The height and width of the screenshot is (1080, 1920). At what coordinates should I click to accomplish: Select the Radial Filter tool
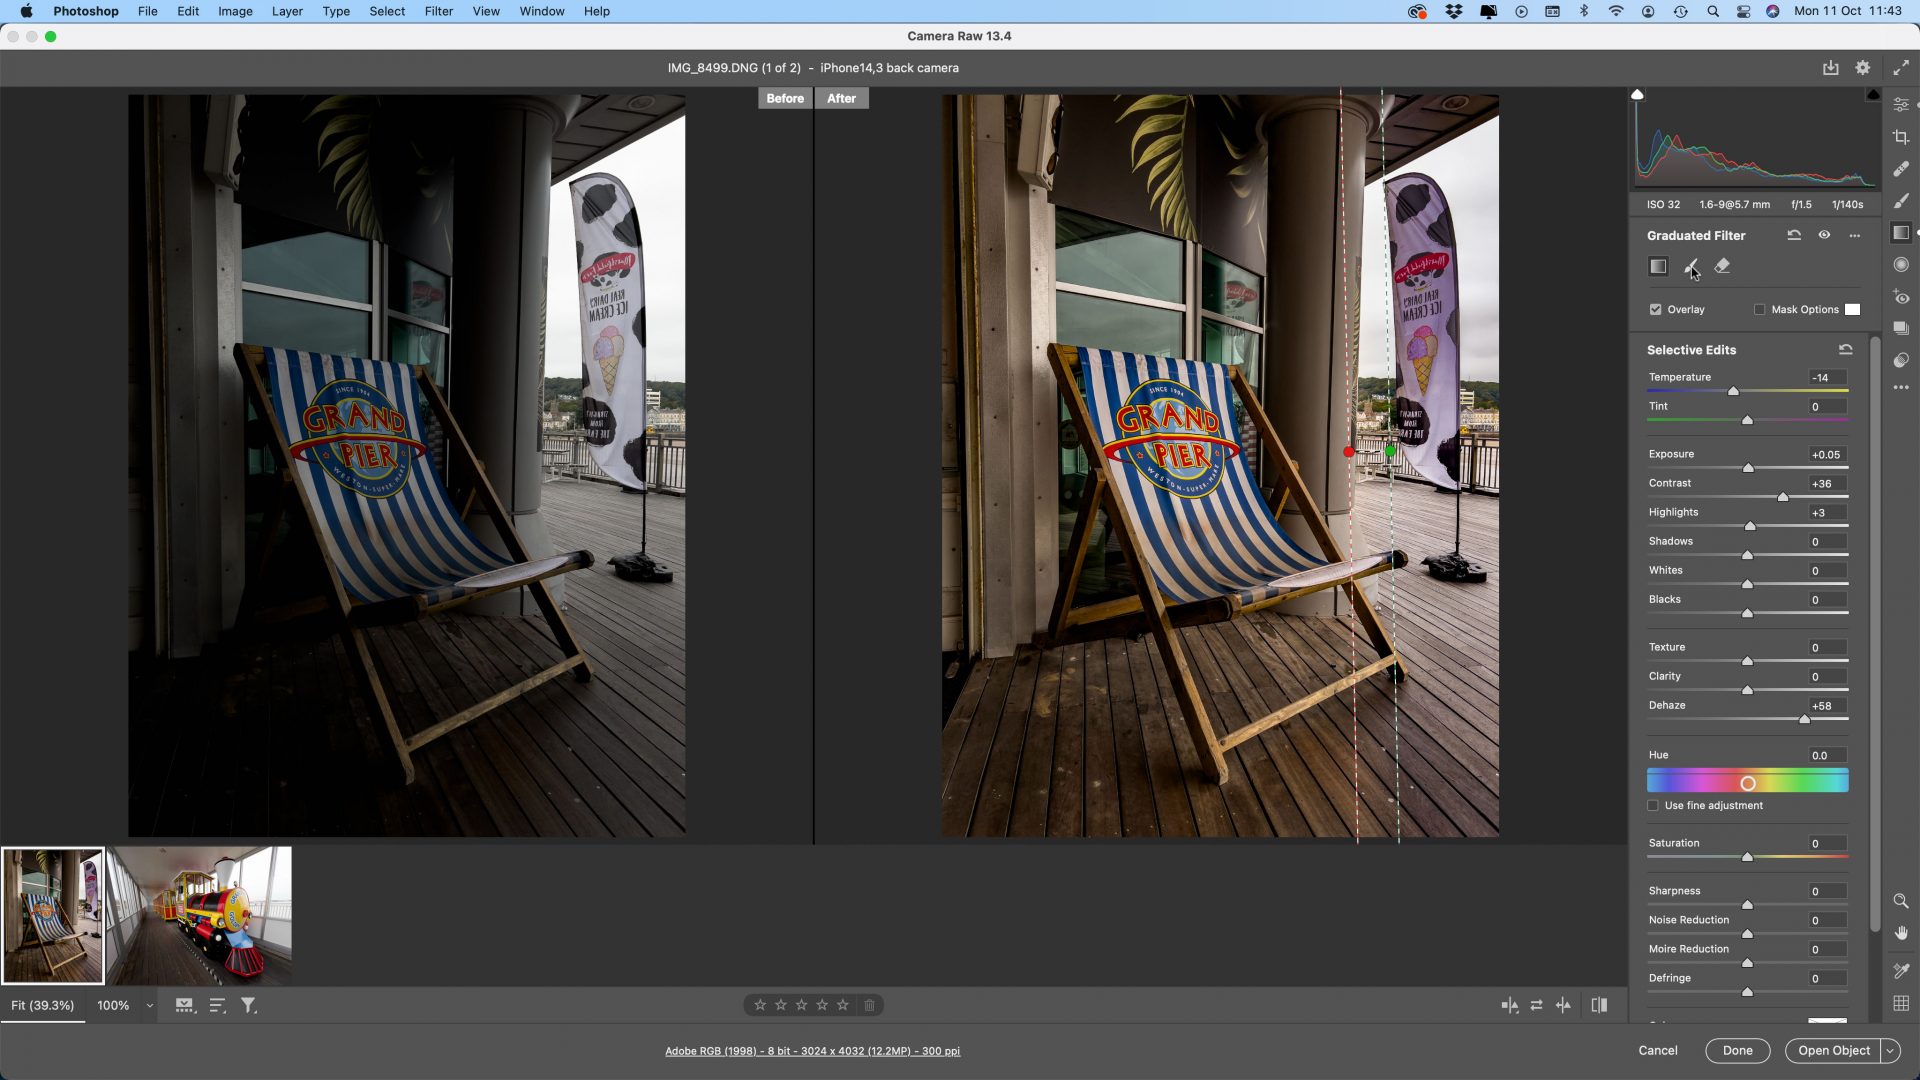tap(1901, 265)
